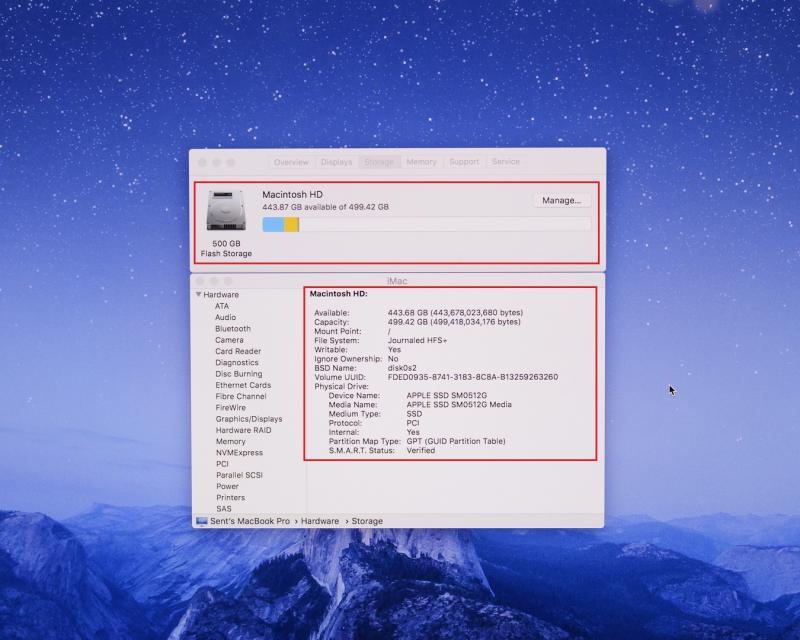Image resolution: width=800 pixels, height=640 pixels.
Task: Click Device Name value APPLE SSD SM0512G
Action: 447,396
